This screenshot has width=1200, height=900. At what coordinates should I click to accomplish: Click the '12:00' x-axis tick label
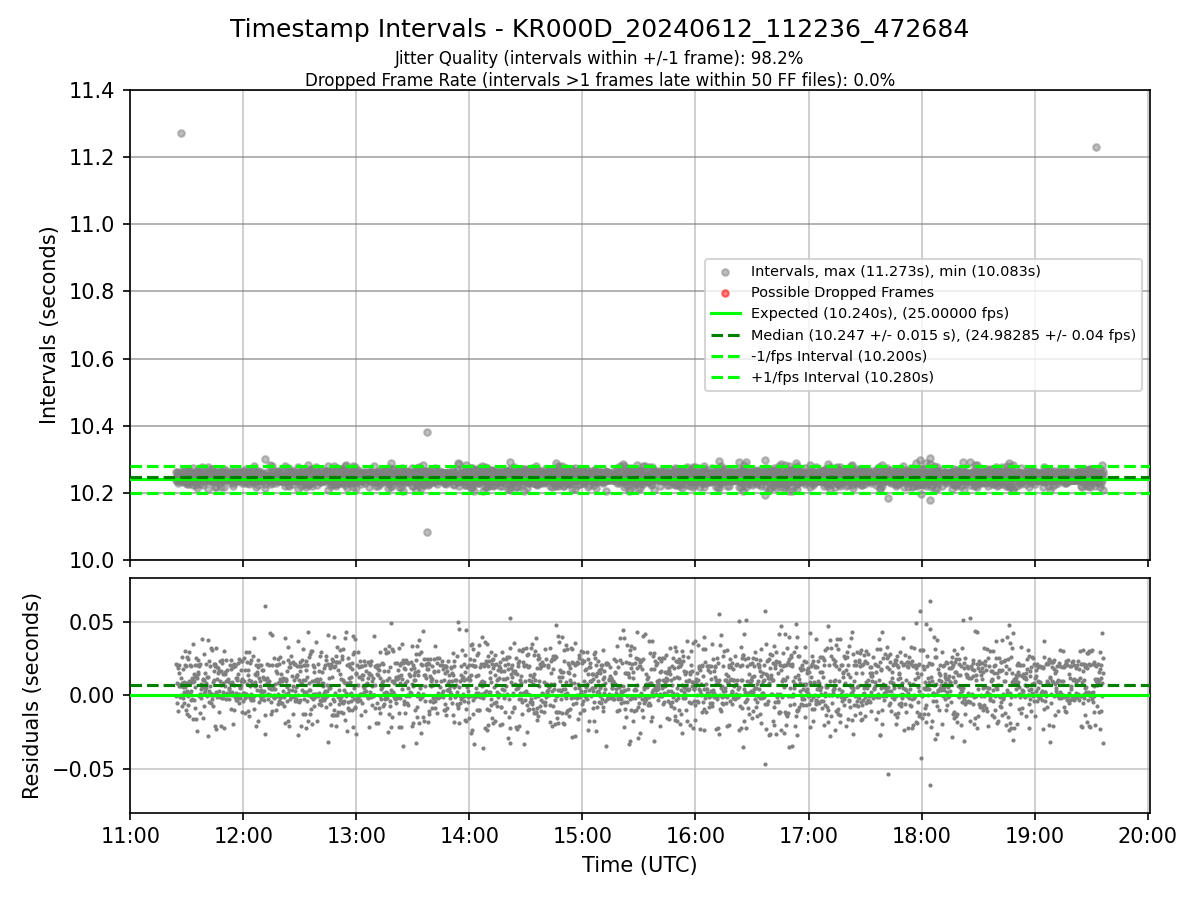(243, 835)
